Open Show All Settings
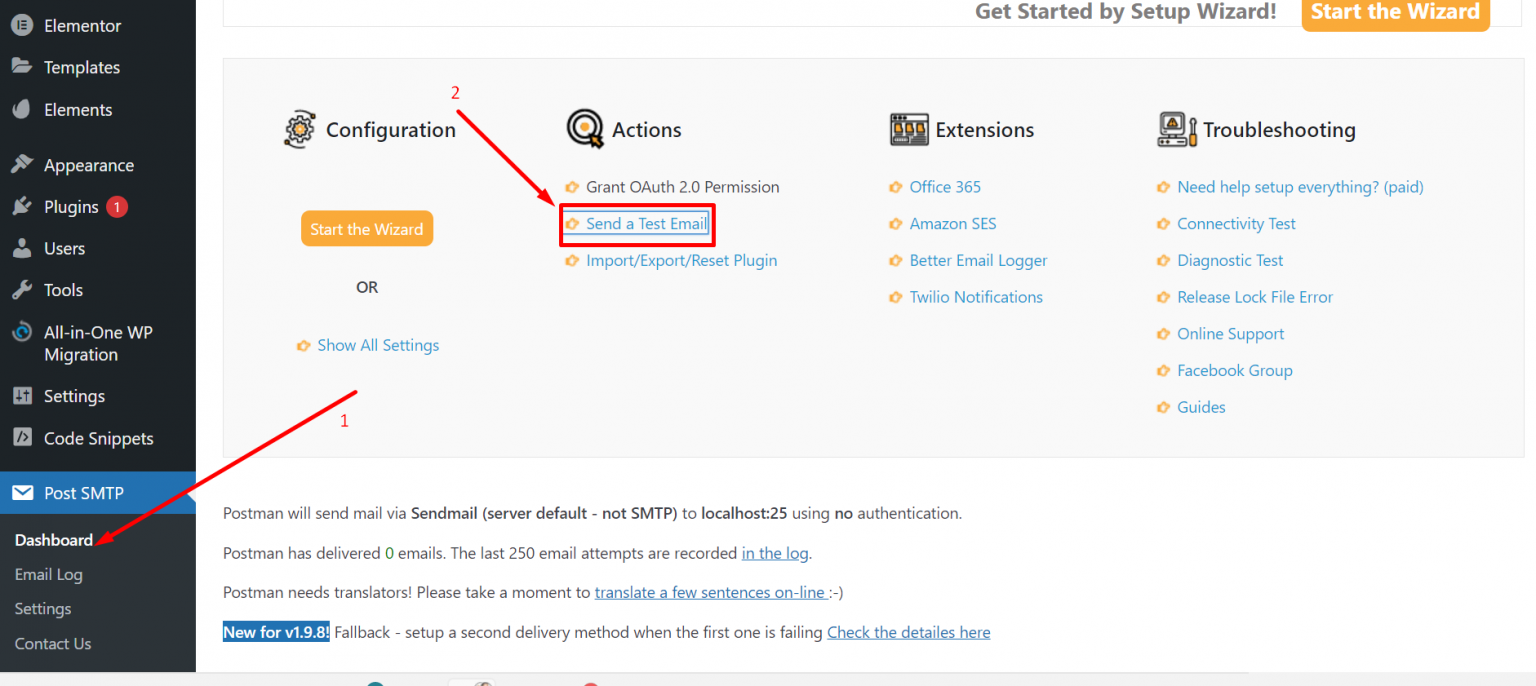The height and width of the screenshot is (686, 1536). click(378, 345)
